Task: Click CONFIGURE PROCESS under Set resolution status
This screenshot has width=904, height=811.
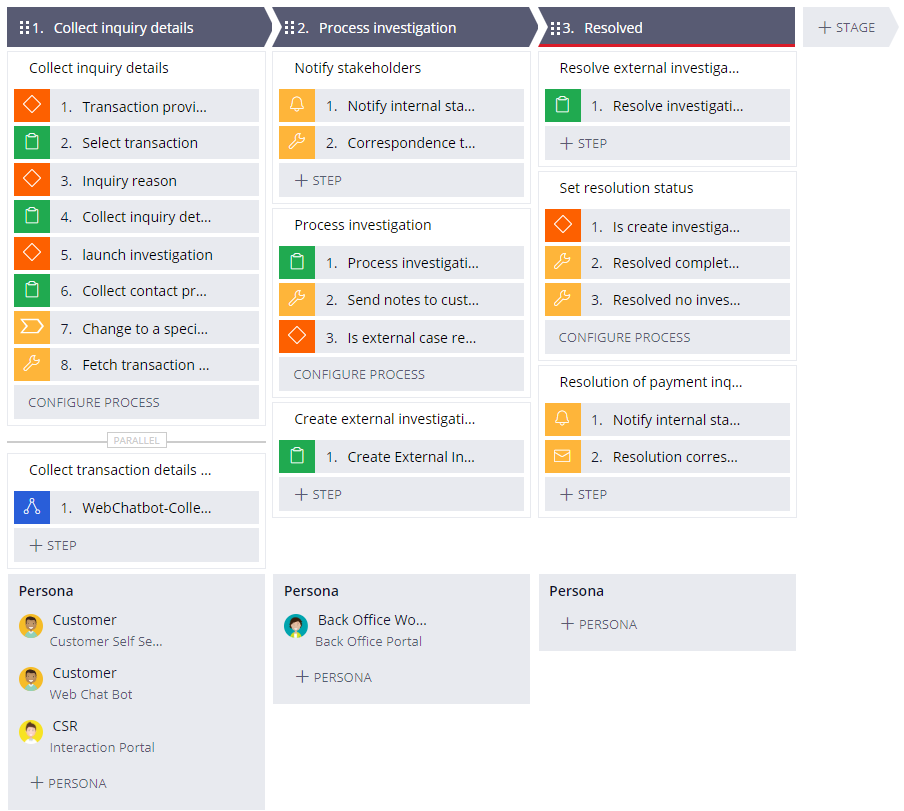Action: click(624, 337)
